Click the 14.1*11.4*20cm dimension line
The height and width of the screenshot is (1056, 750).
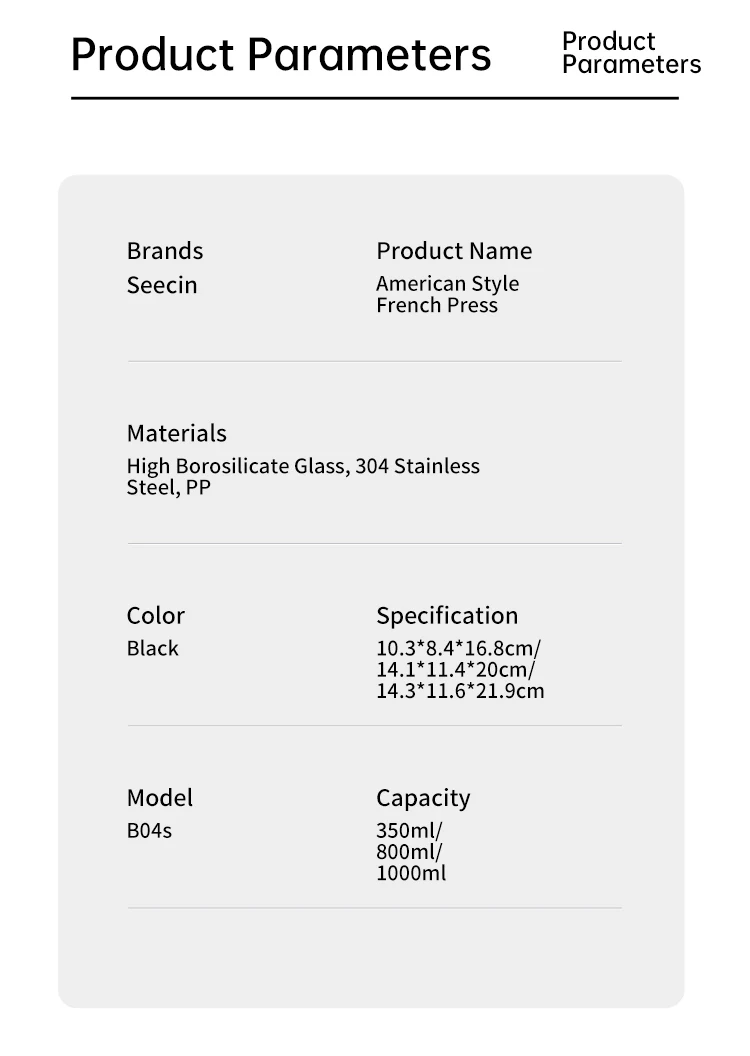455,669
